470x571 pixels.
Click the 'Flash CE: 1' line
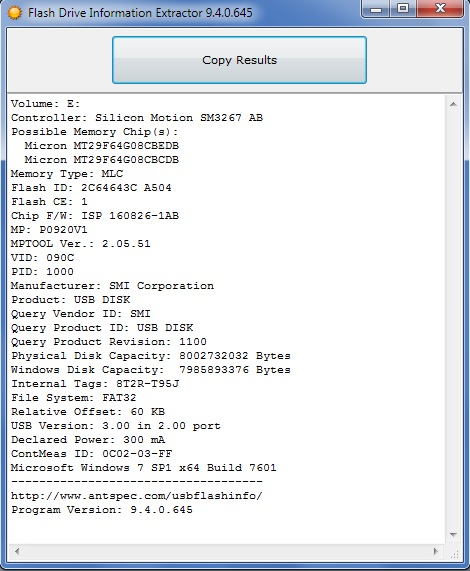point(49,201)
